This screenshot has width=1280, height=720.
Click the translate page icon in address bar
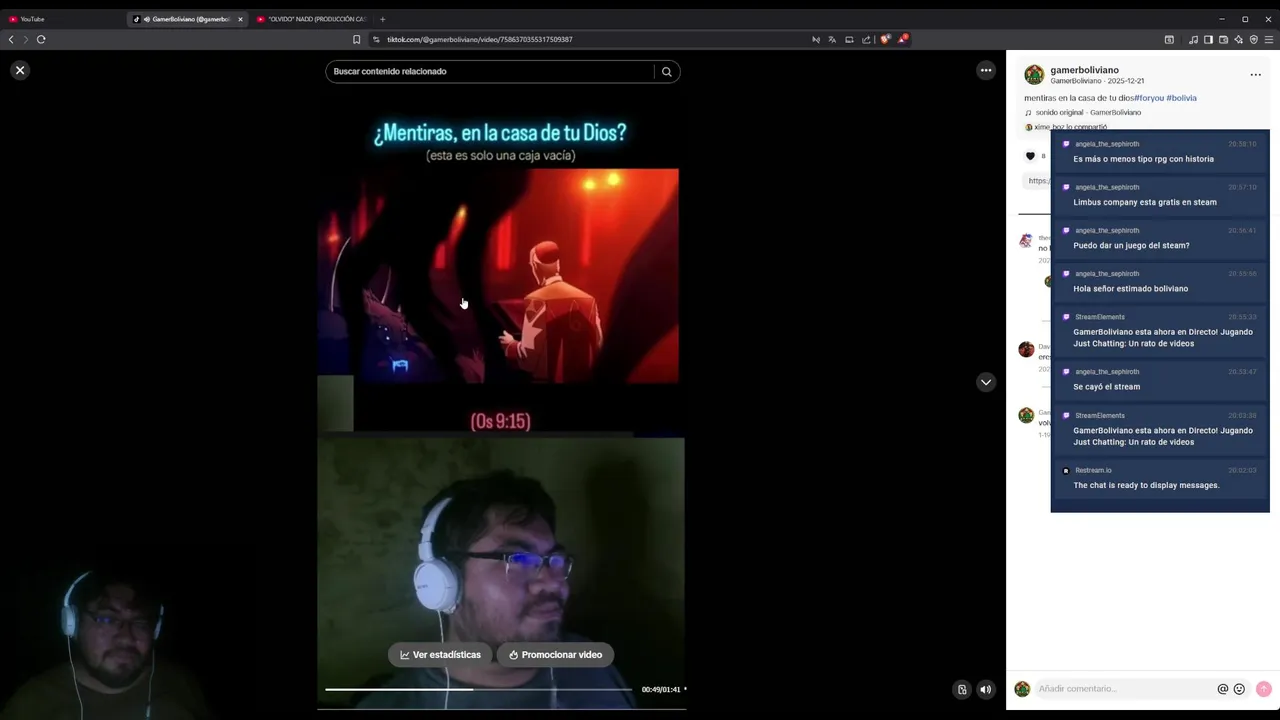(832, 39)
